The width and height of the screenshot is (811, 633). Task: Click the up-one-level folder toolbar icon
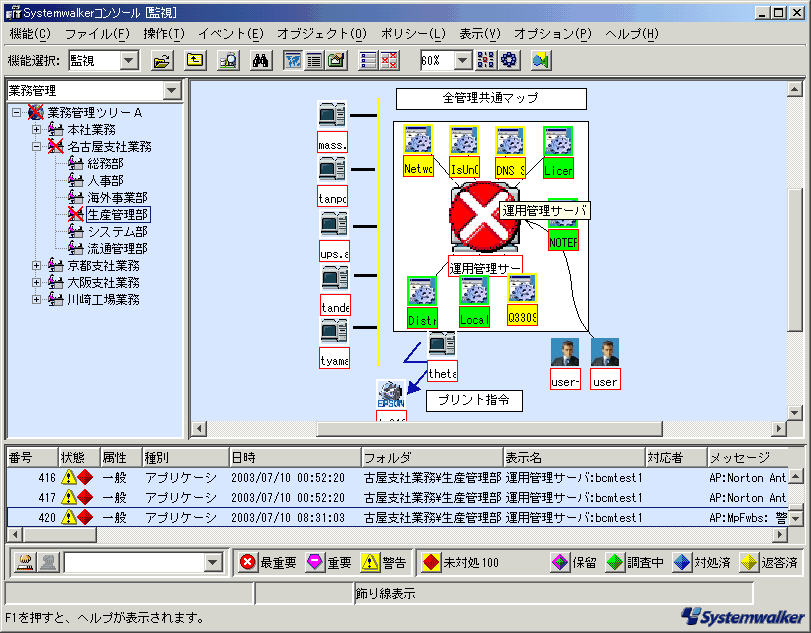click(x=195, y=60)
